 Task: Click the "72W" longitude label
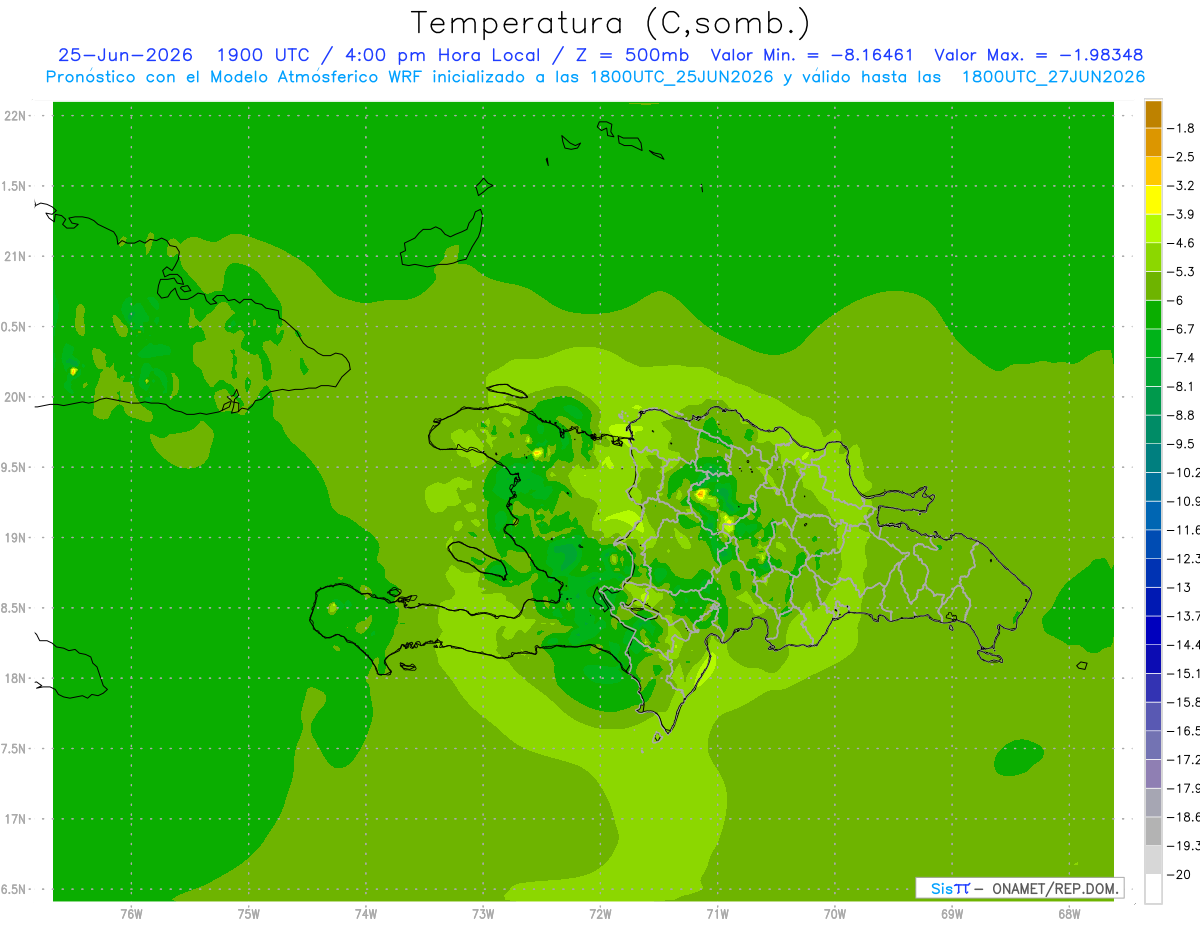click(600, 913)
